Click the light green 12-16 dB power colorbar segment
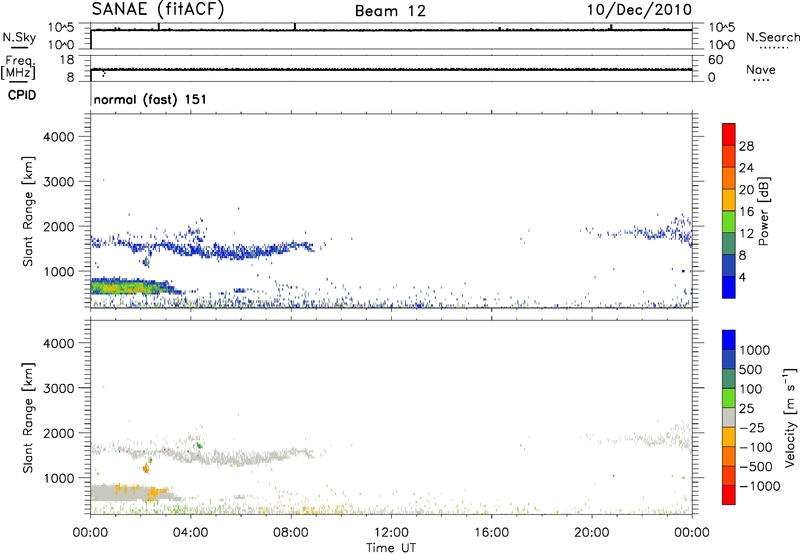Image resolution: width=800 pixels, height=554 pixels. point(729,221)
